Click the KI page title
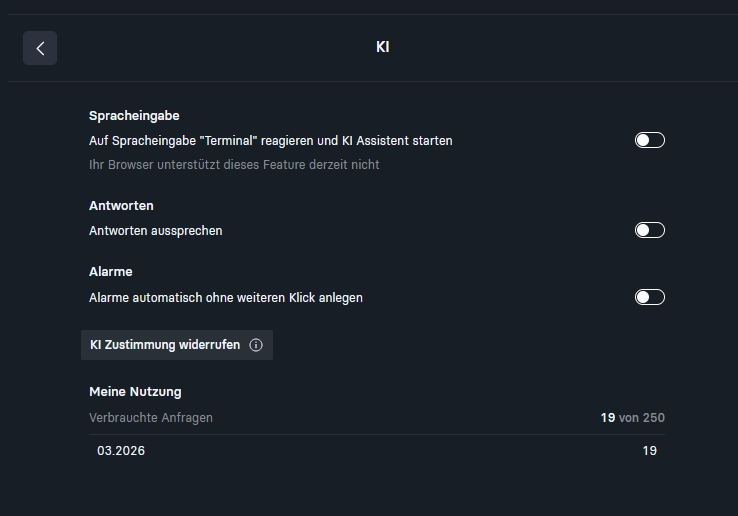The width and height of the screenshot is (738, 516). click(383, 47)
